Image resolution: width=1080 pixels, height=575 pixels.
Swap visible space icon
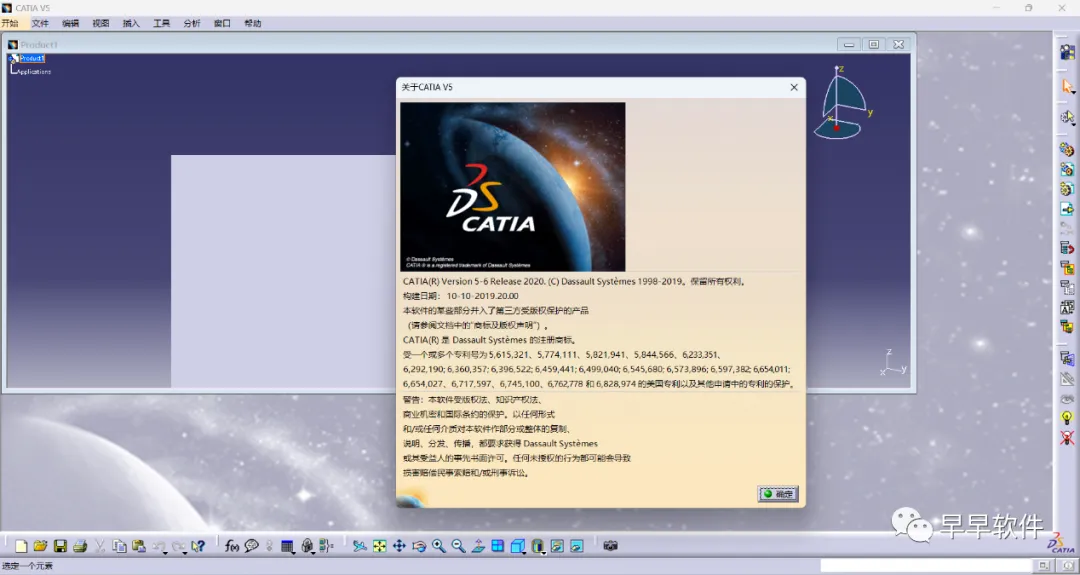click(577, 546)
